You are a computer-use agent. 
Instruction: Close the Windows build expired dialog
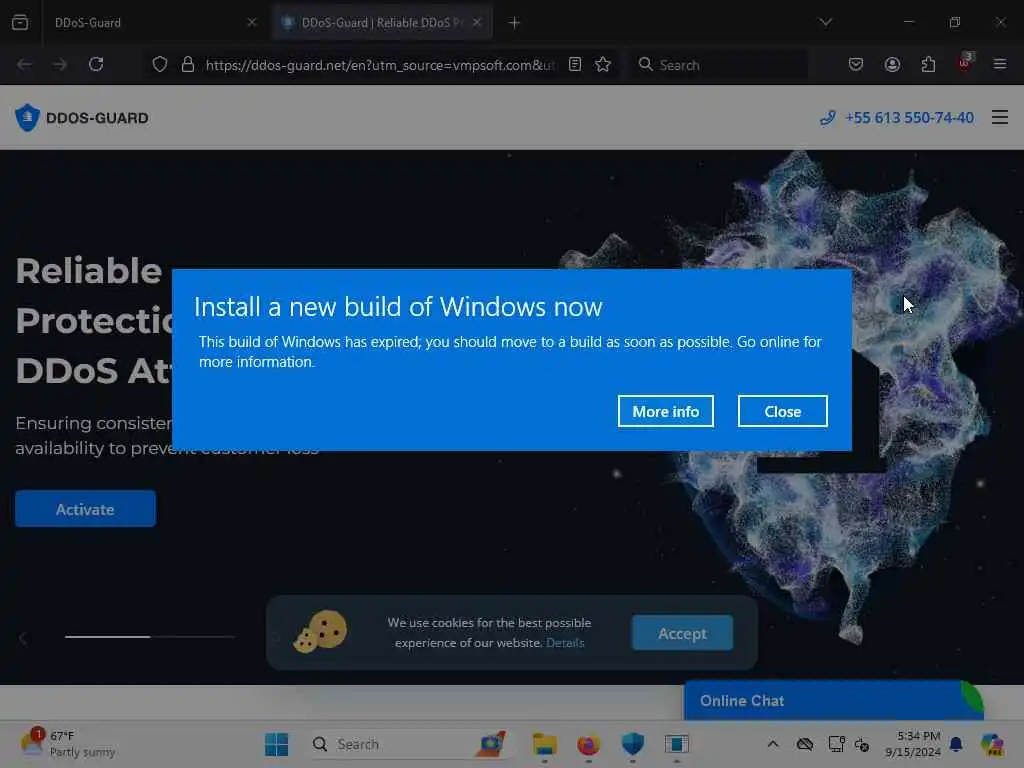782,411
